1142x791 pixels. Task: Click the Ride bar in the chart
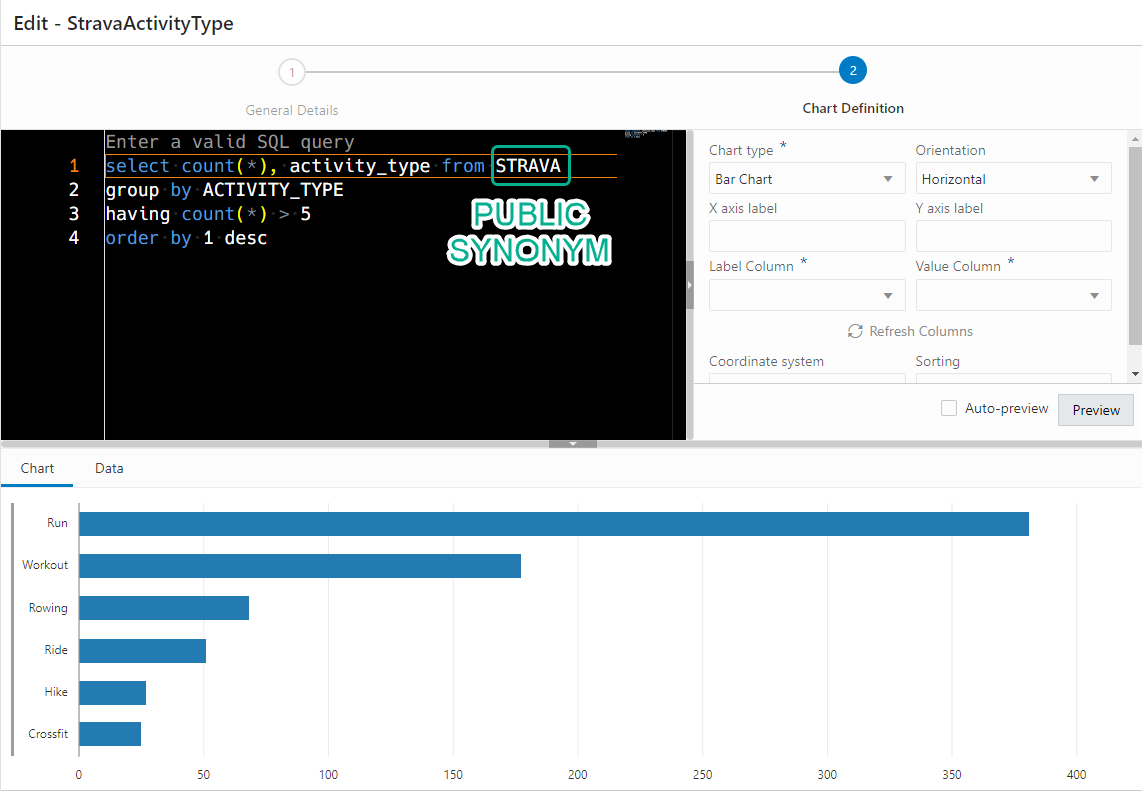143,650
